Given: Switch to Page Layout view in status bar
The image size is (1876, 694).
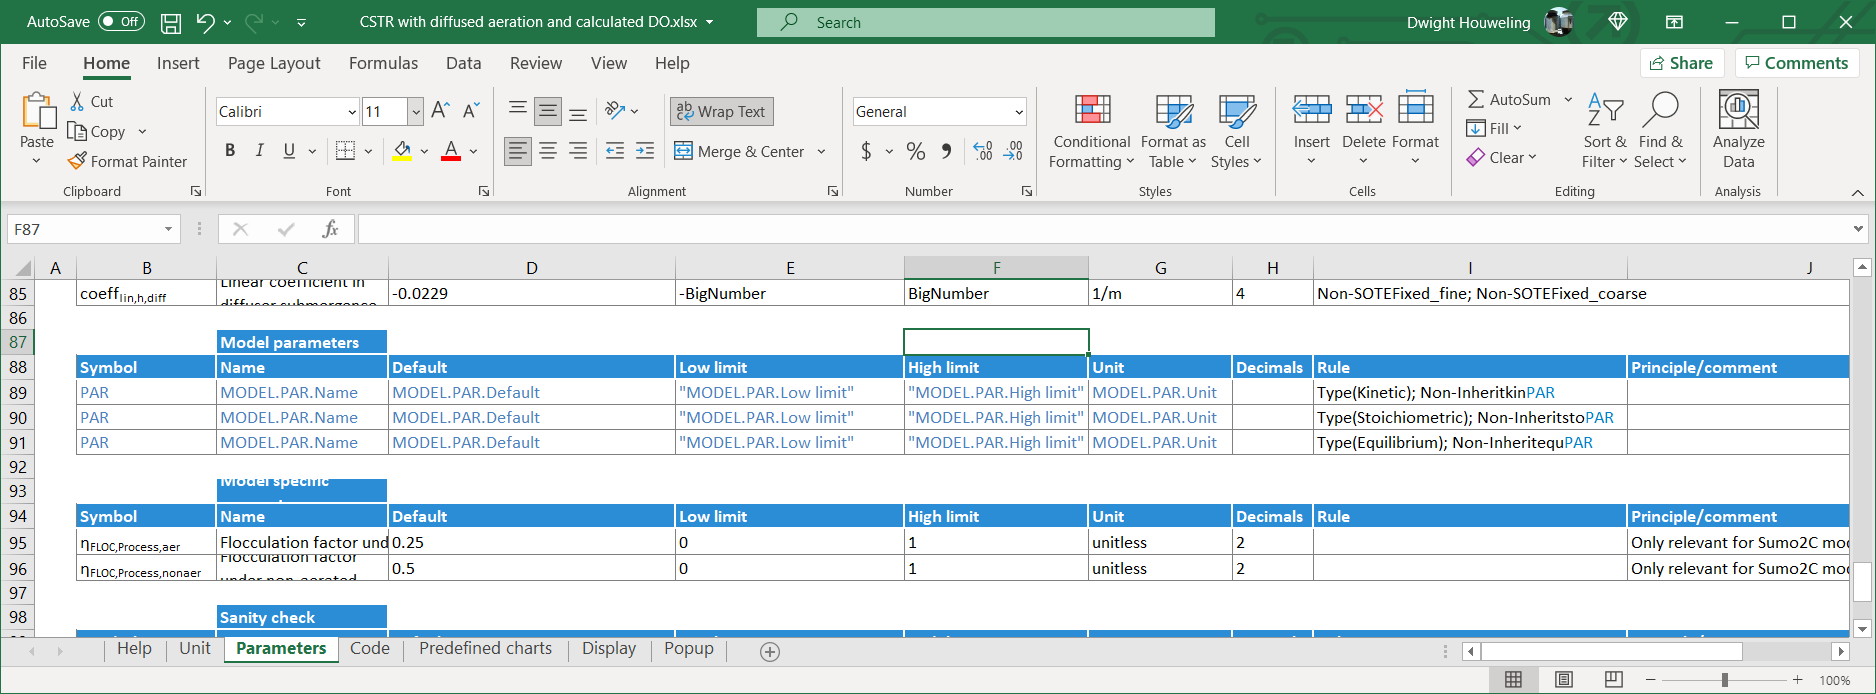Looking at the screenshot, I should point(1564,680).
